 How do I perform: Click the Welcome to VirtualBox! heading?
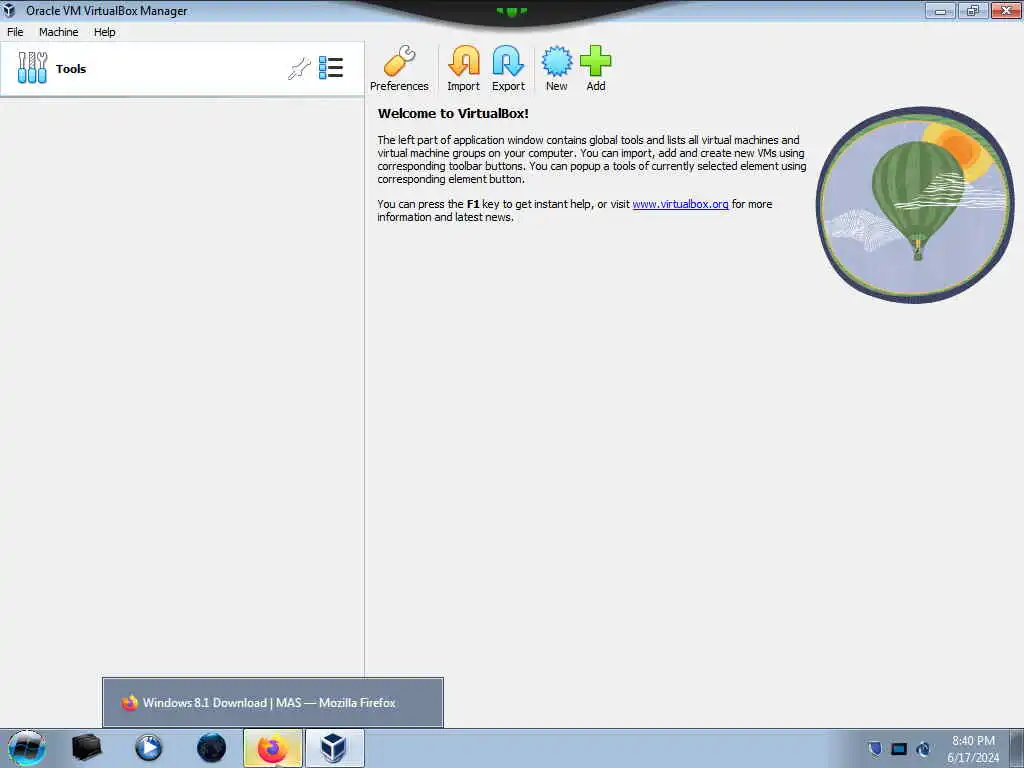point(453,114)
